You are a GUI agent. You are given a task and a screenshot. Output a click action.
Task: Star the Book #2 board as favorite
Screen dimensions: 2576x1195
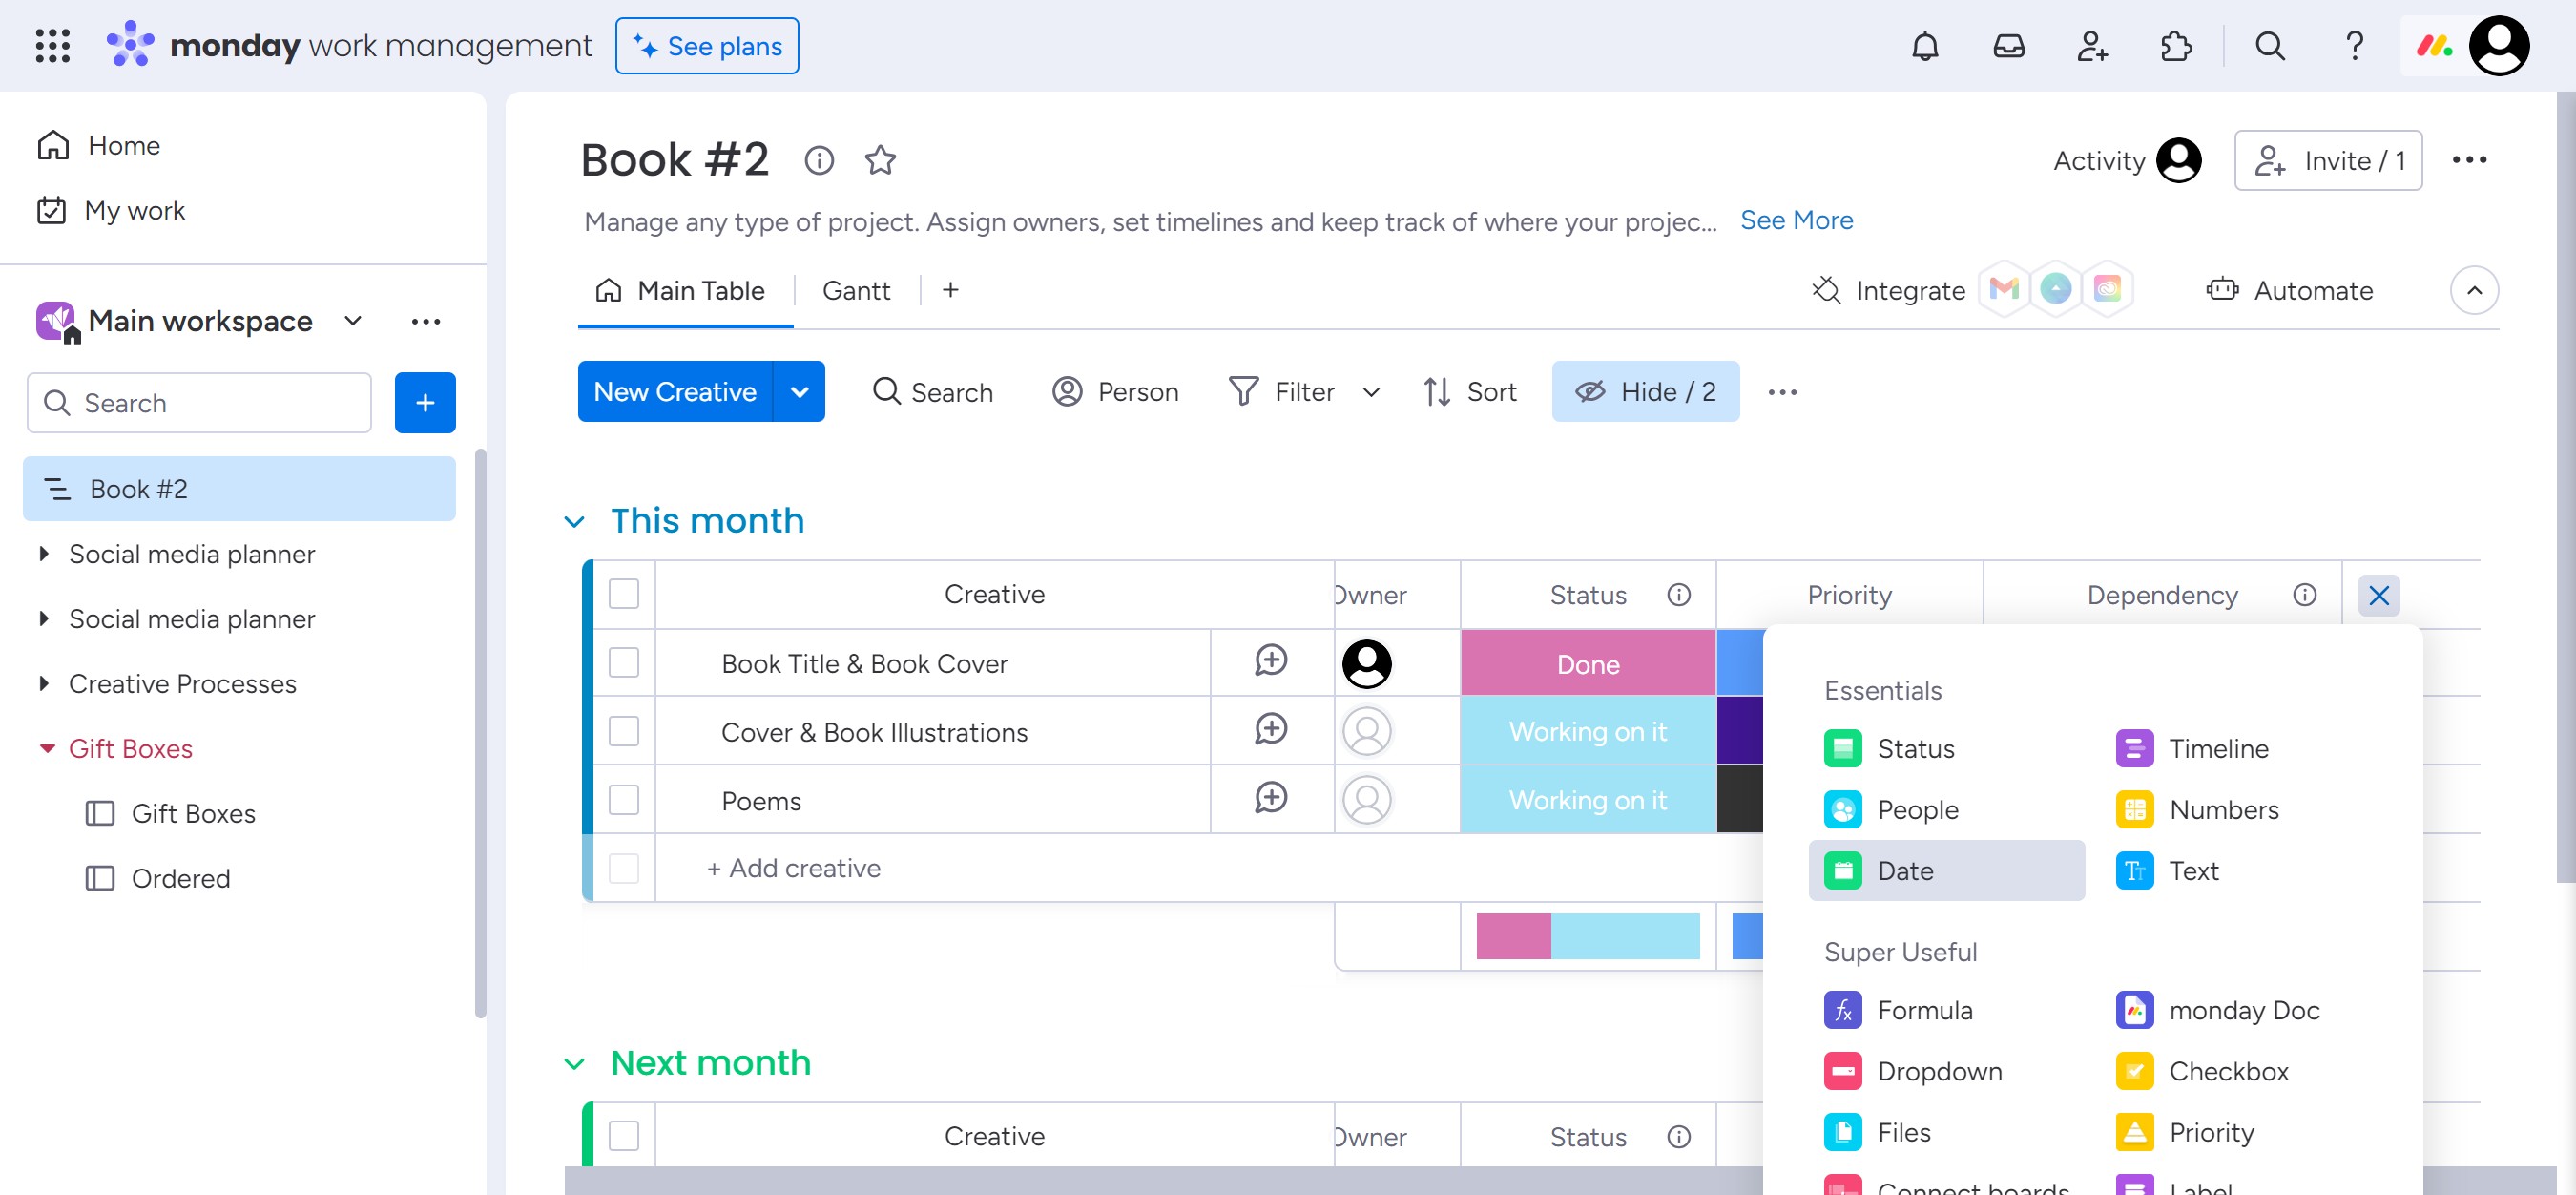[x=880, y=160]
